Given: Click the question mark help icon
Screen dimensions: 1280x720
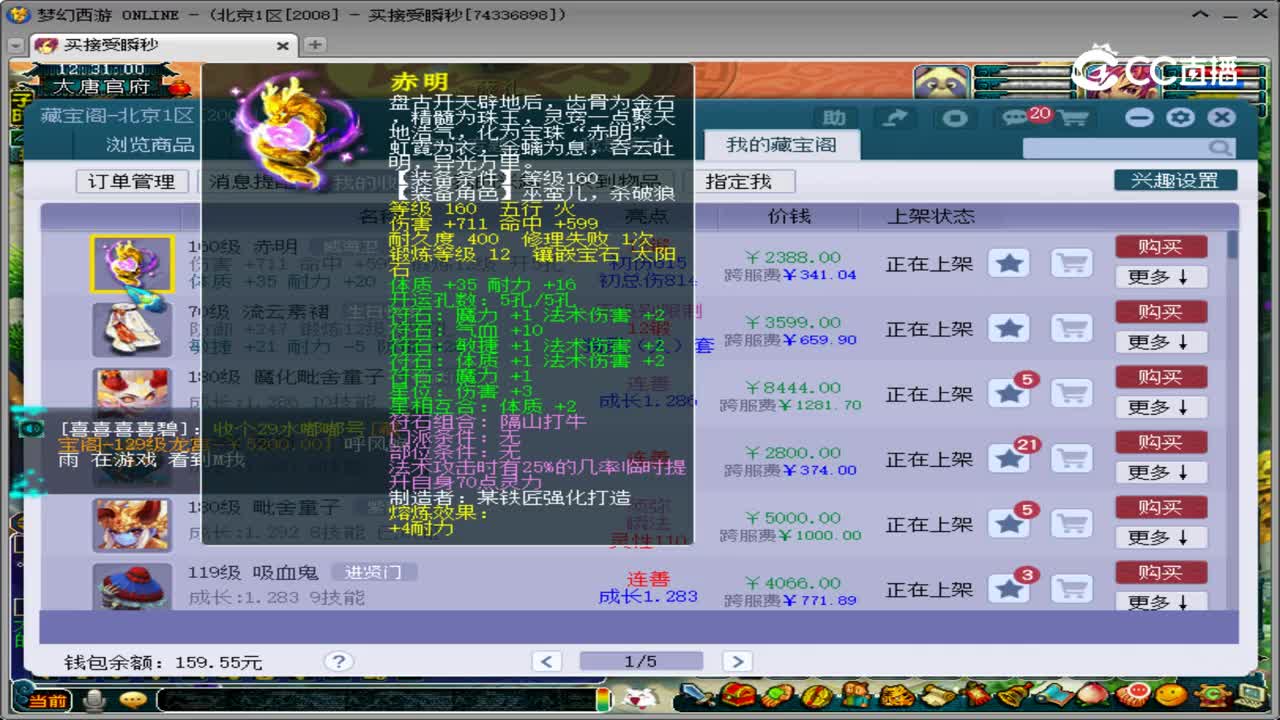Looking at the screenshot, I should (x=338, y=661).
